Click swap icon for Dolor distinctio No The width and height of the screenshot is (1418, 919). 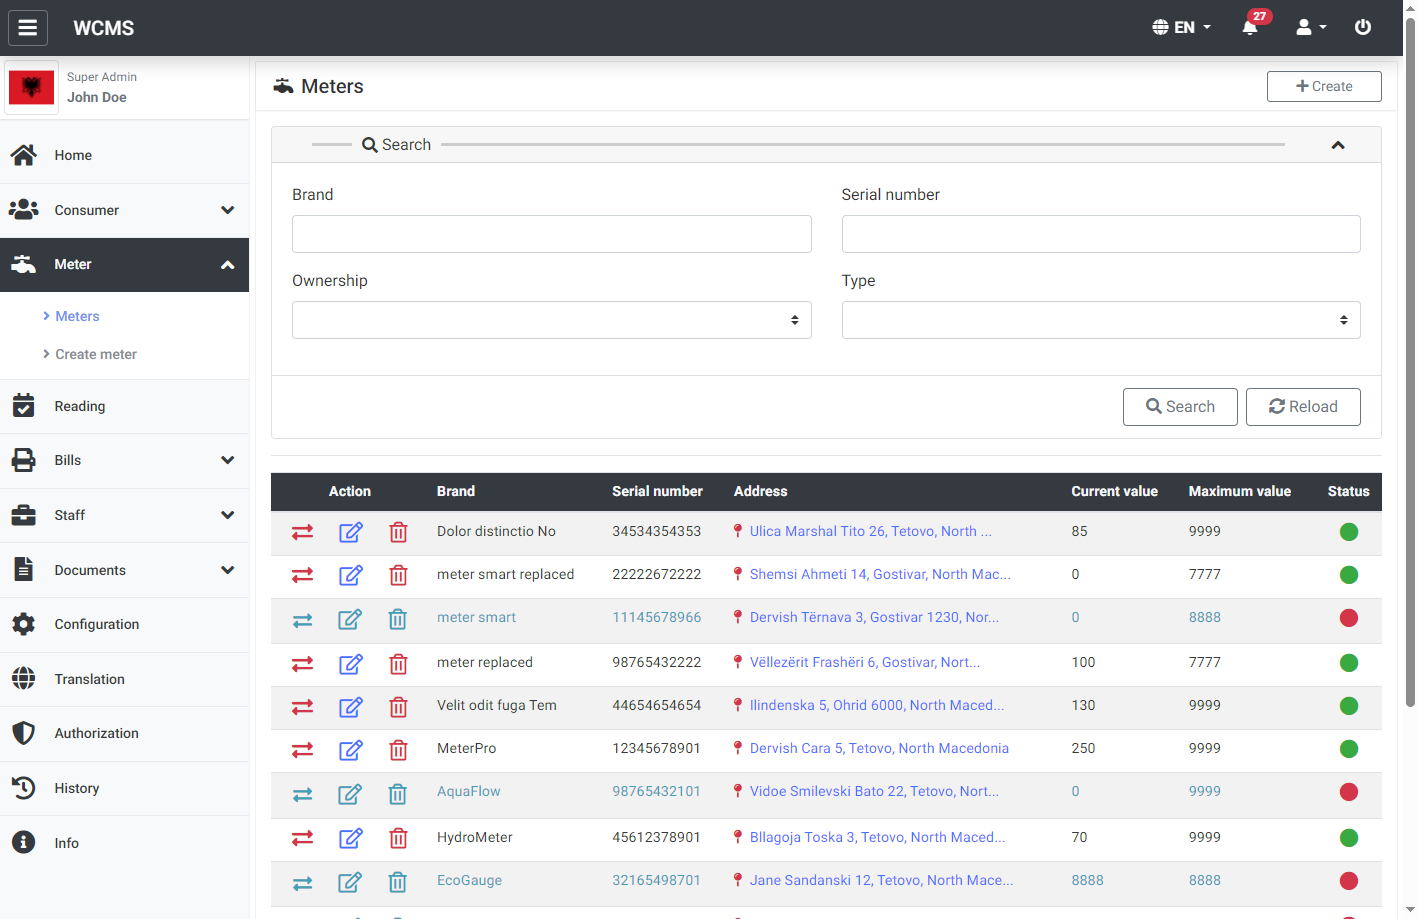click(x=302, y=532)
